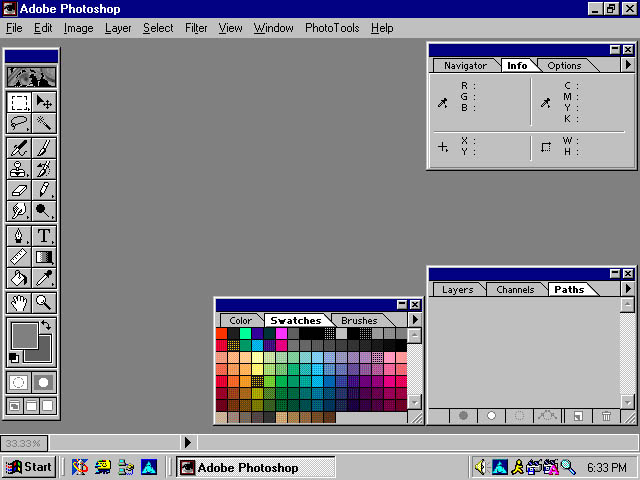Open the Paths palette flyout menu arrow
The image size is (640, 480).
(x=628, y=289)
